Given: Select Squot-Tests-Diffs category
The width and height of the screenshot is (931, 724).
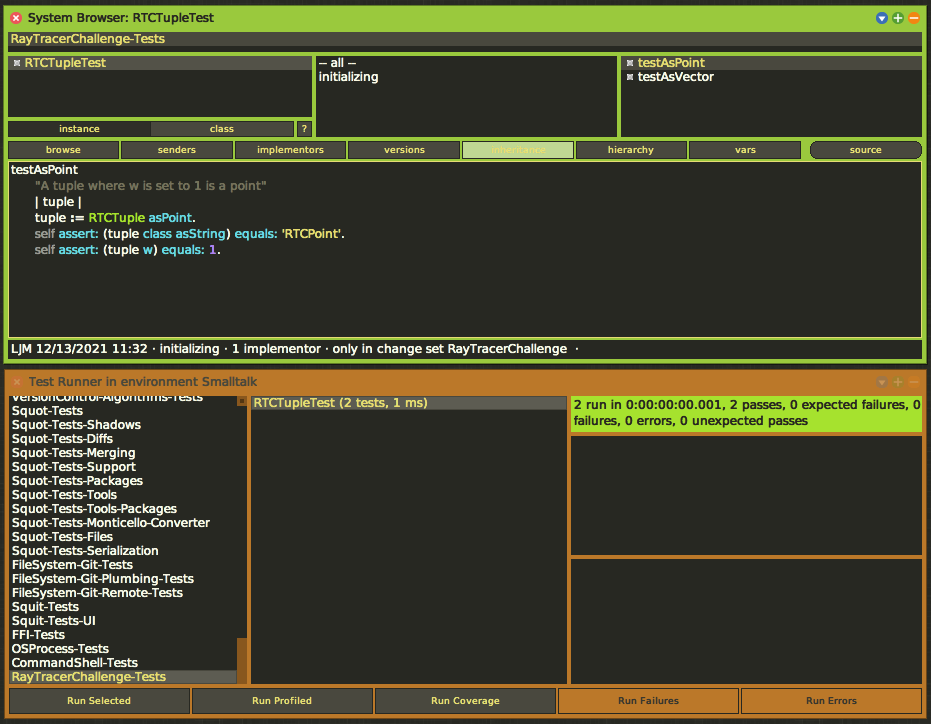Looking at the screenshot, I should point(123,439).
